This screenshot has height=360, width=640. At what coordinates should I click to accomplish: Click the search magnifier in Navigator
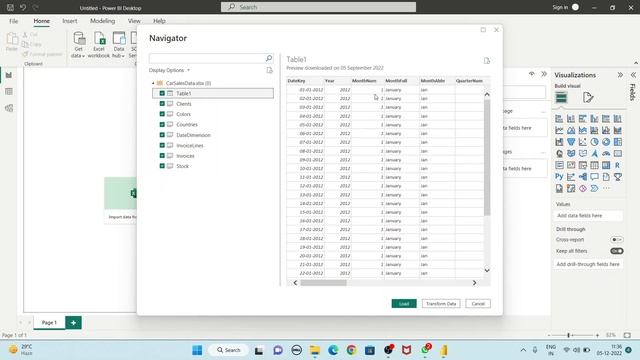(269, 58)
